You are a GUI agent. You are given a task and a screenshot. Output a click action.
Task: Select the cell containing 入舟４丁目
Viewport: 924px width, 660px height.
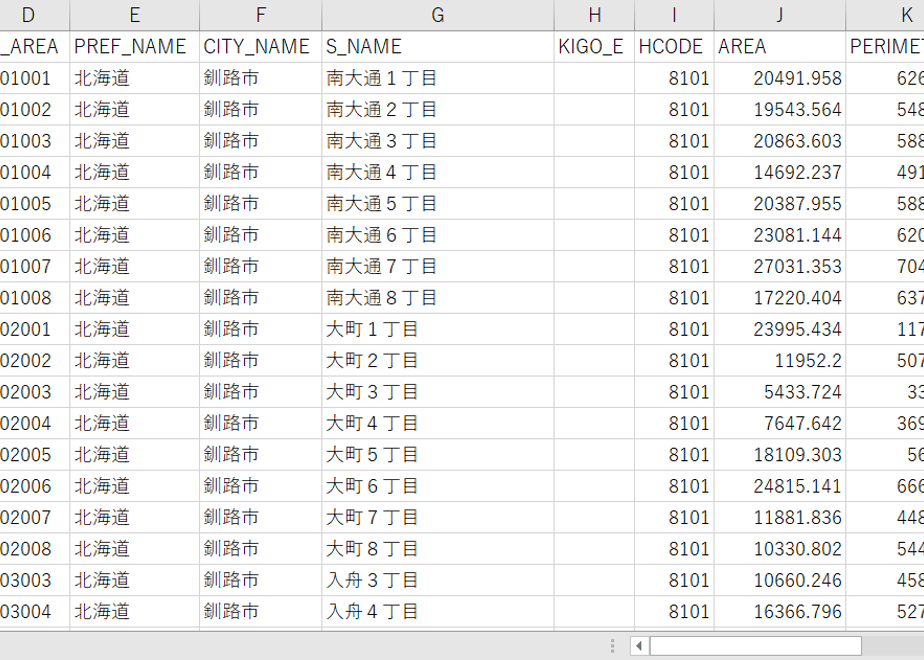(437, 611)
